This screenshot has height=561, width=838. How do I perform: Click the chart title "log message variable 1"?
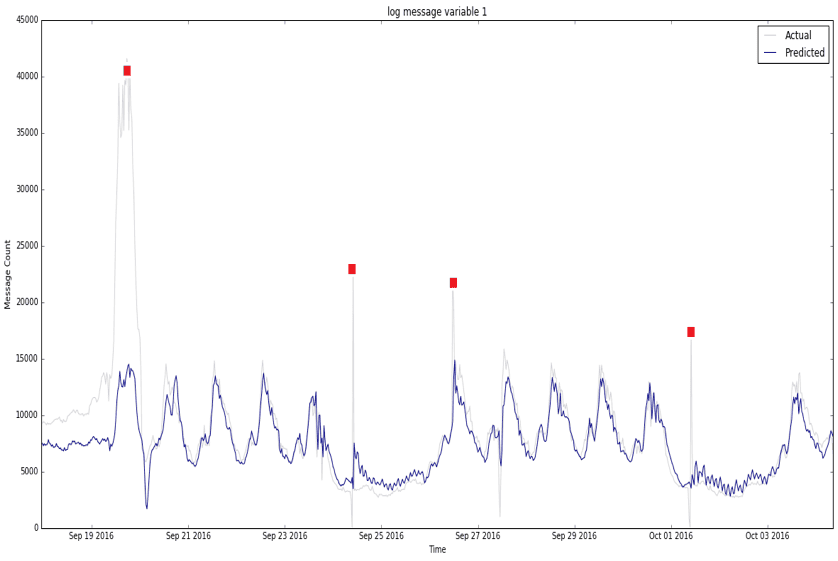point(437,12)
